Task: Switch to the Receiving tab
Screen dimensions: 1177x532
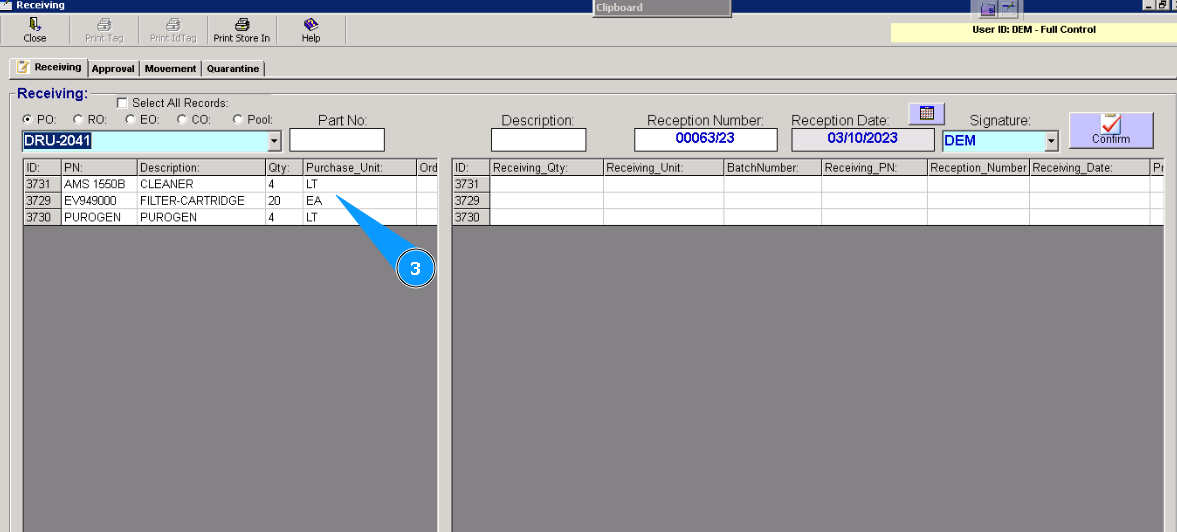Action: click(49, 67)
